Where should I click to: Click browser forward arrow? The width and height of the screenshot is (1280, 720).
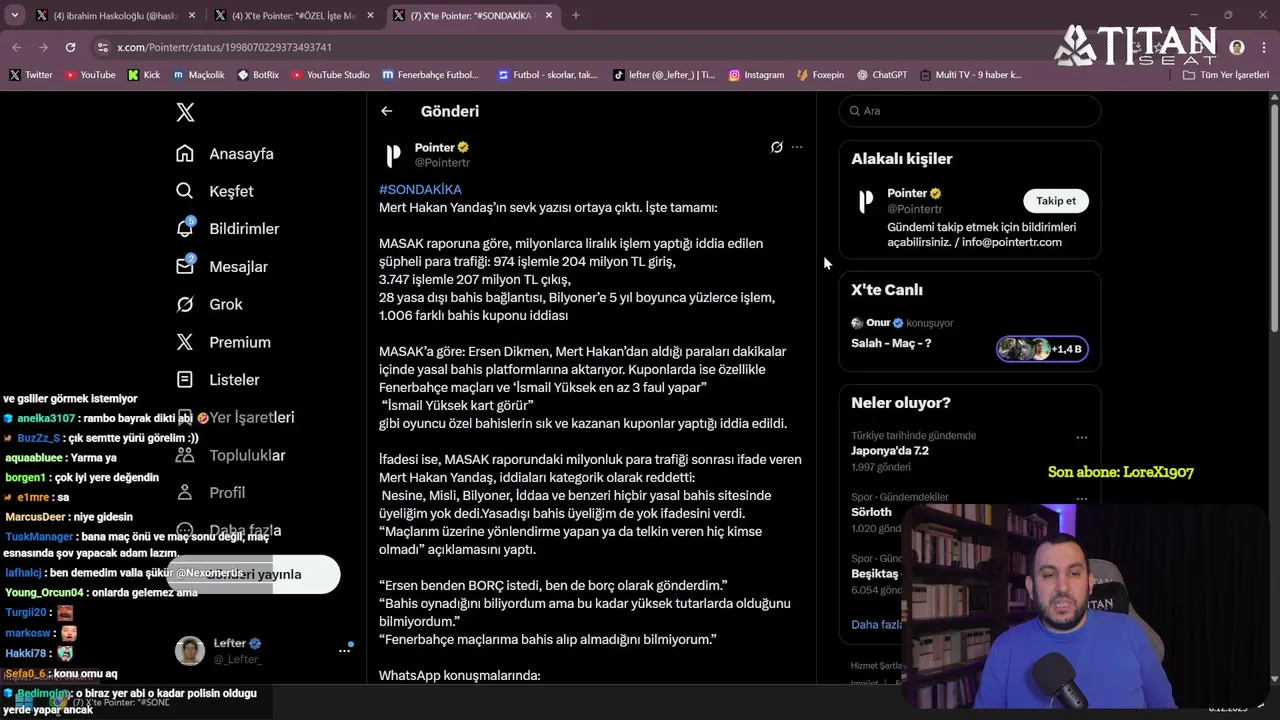43,47
